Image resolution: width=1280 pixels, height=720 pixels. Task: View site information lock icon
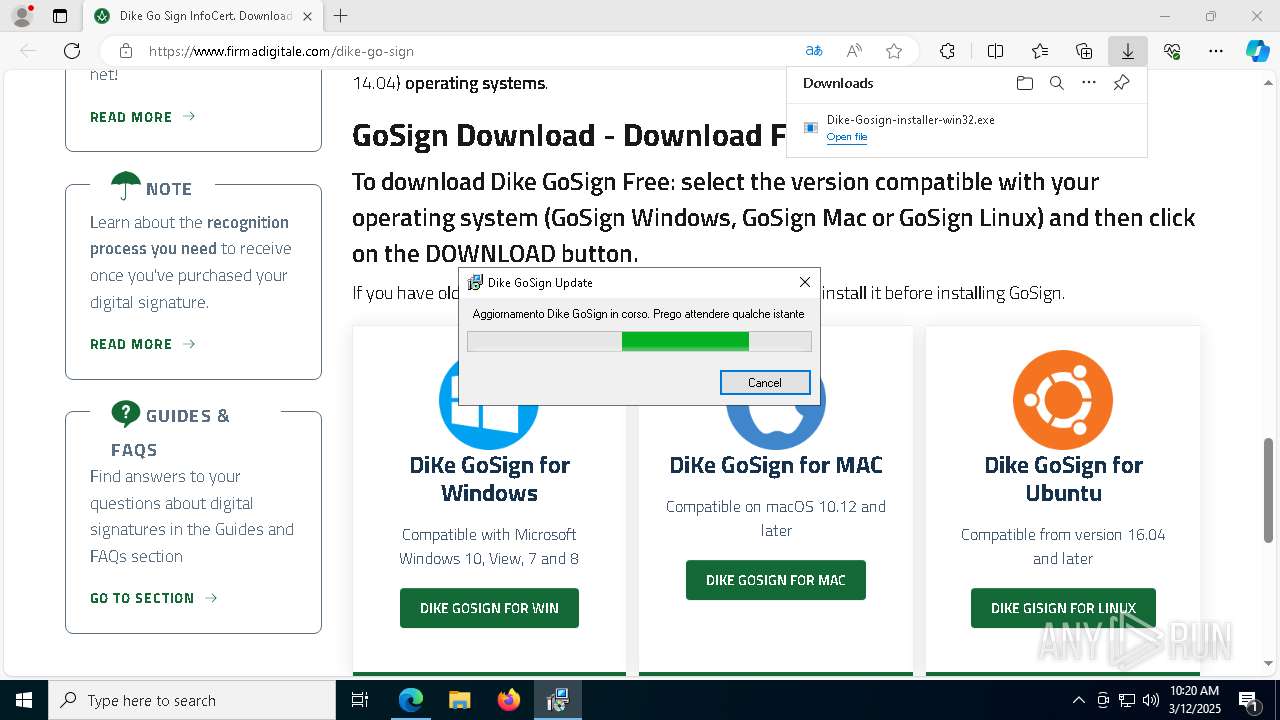point(125,51)
